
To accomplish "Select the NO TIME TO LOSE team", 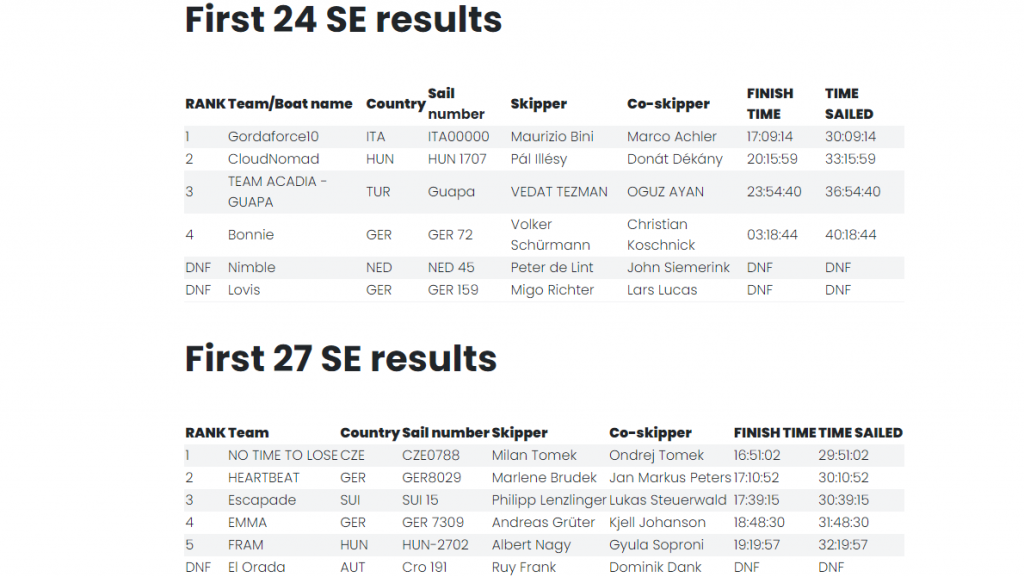I will click(283, 455).
